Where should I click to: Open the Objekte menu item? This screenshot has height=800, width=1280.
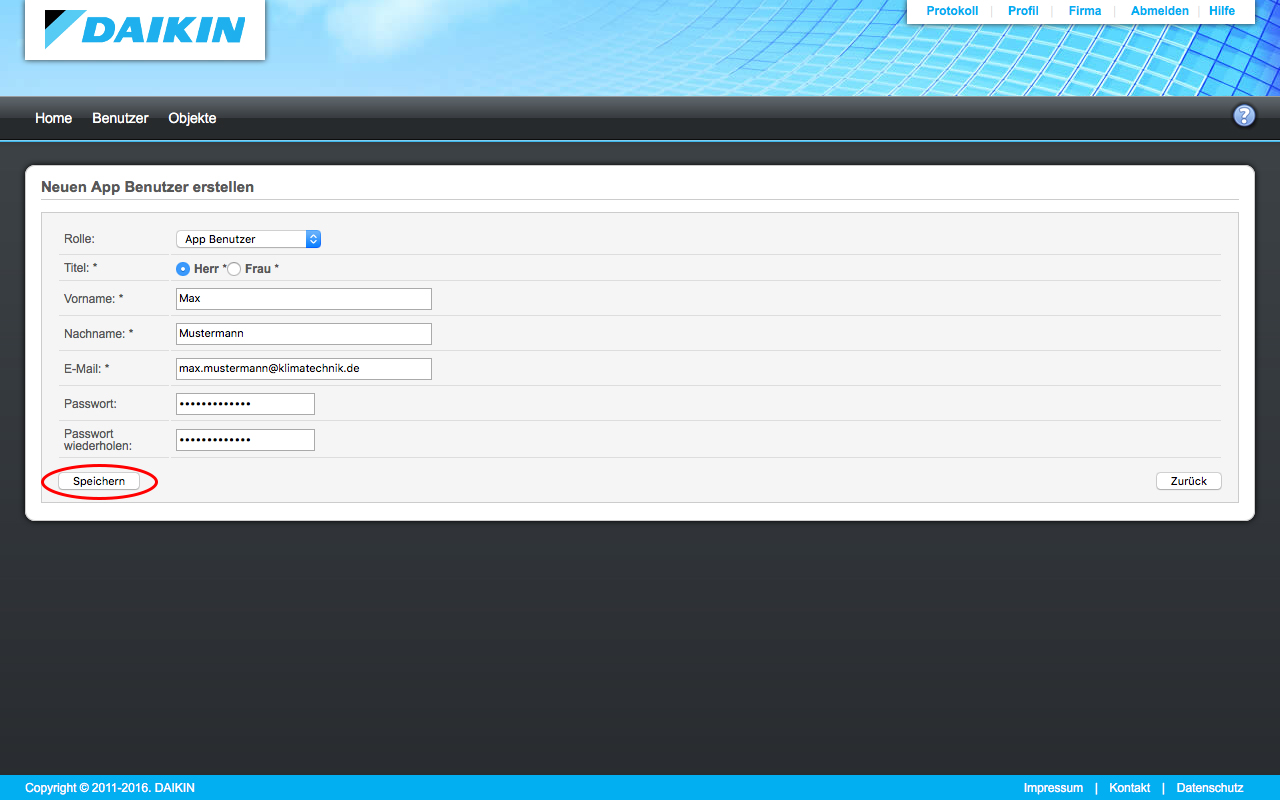click(x=192, y=118)
